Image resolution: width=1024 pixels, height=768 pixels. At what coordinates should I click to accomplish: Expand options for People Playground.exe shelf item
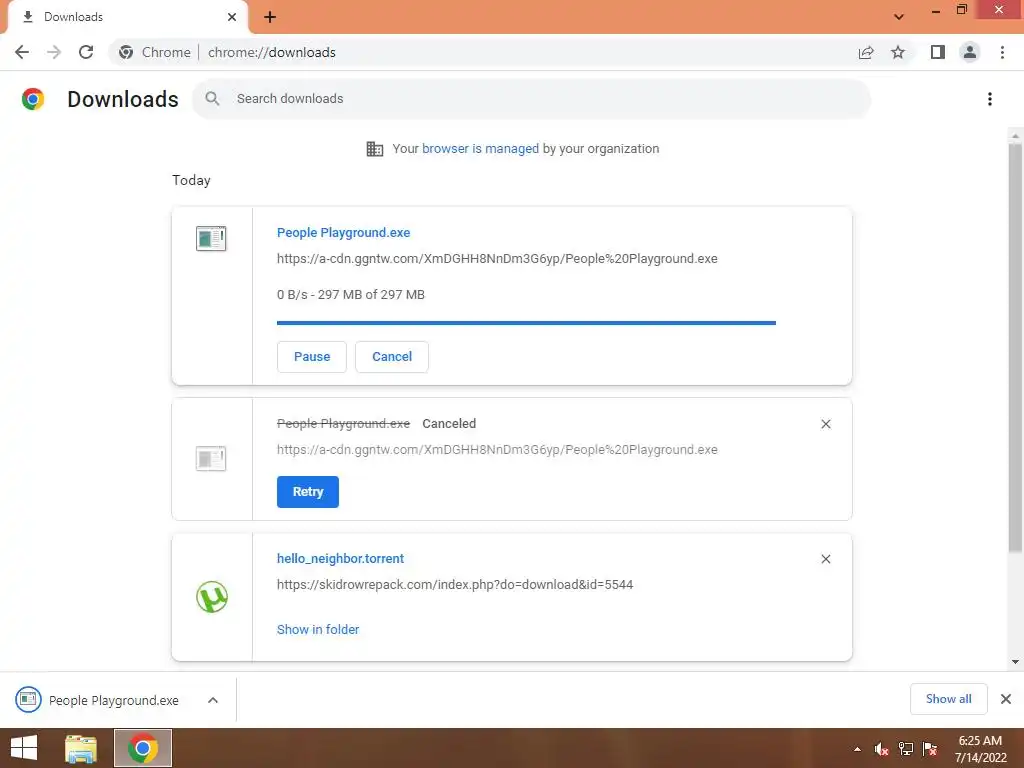pyautogui.click(x=213, y=700)
